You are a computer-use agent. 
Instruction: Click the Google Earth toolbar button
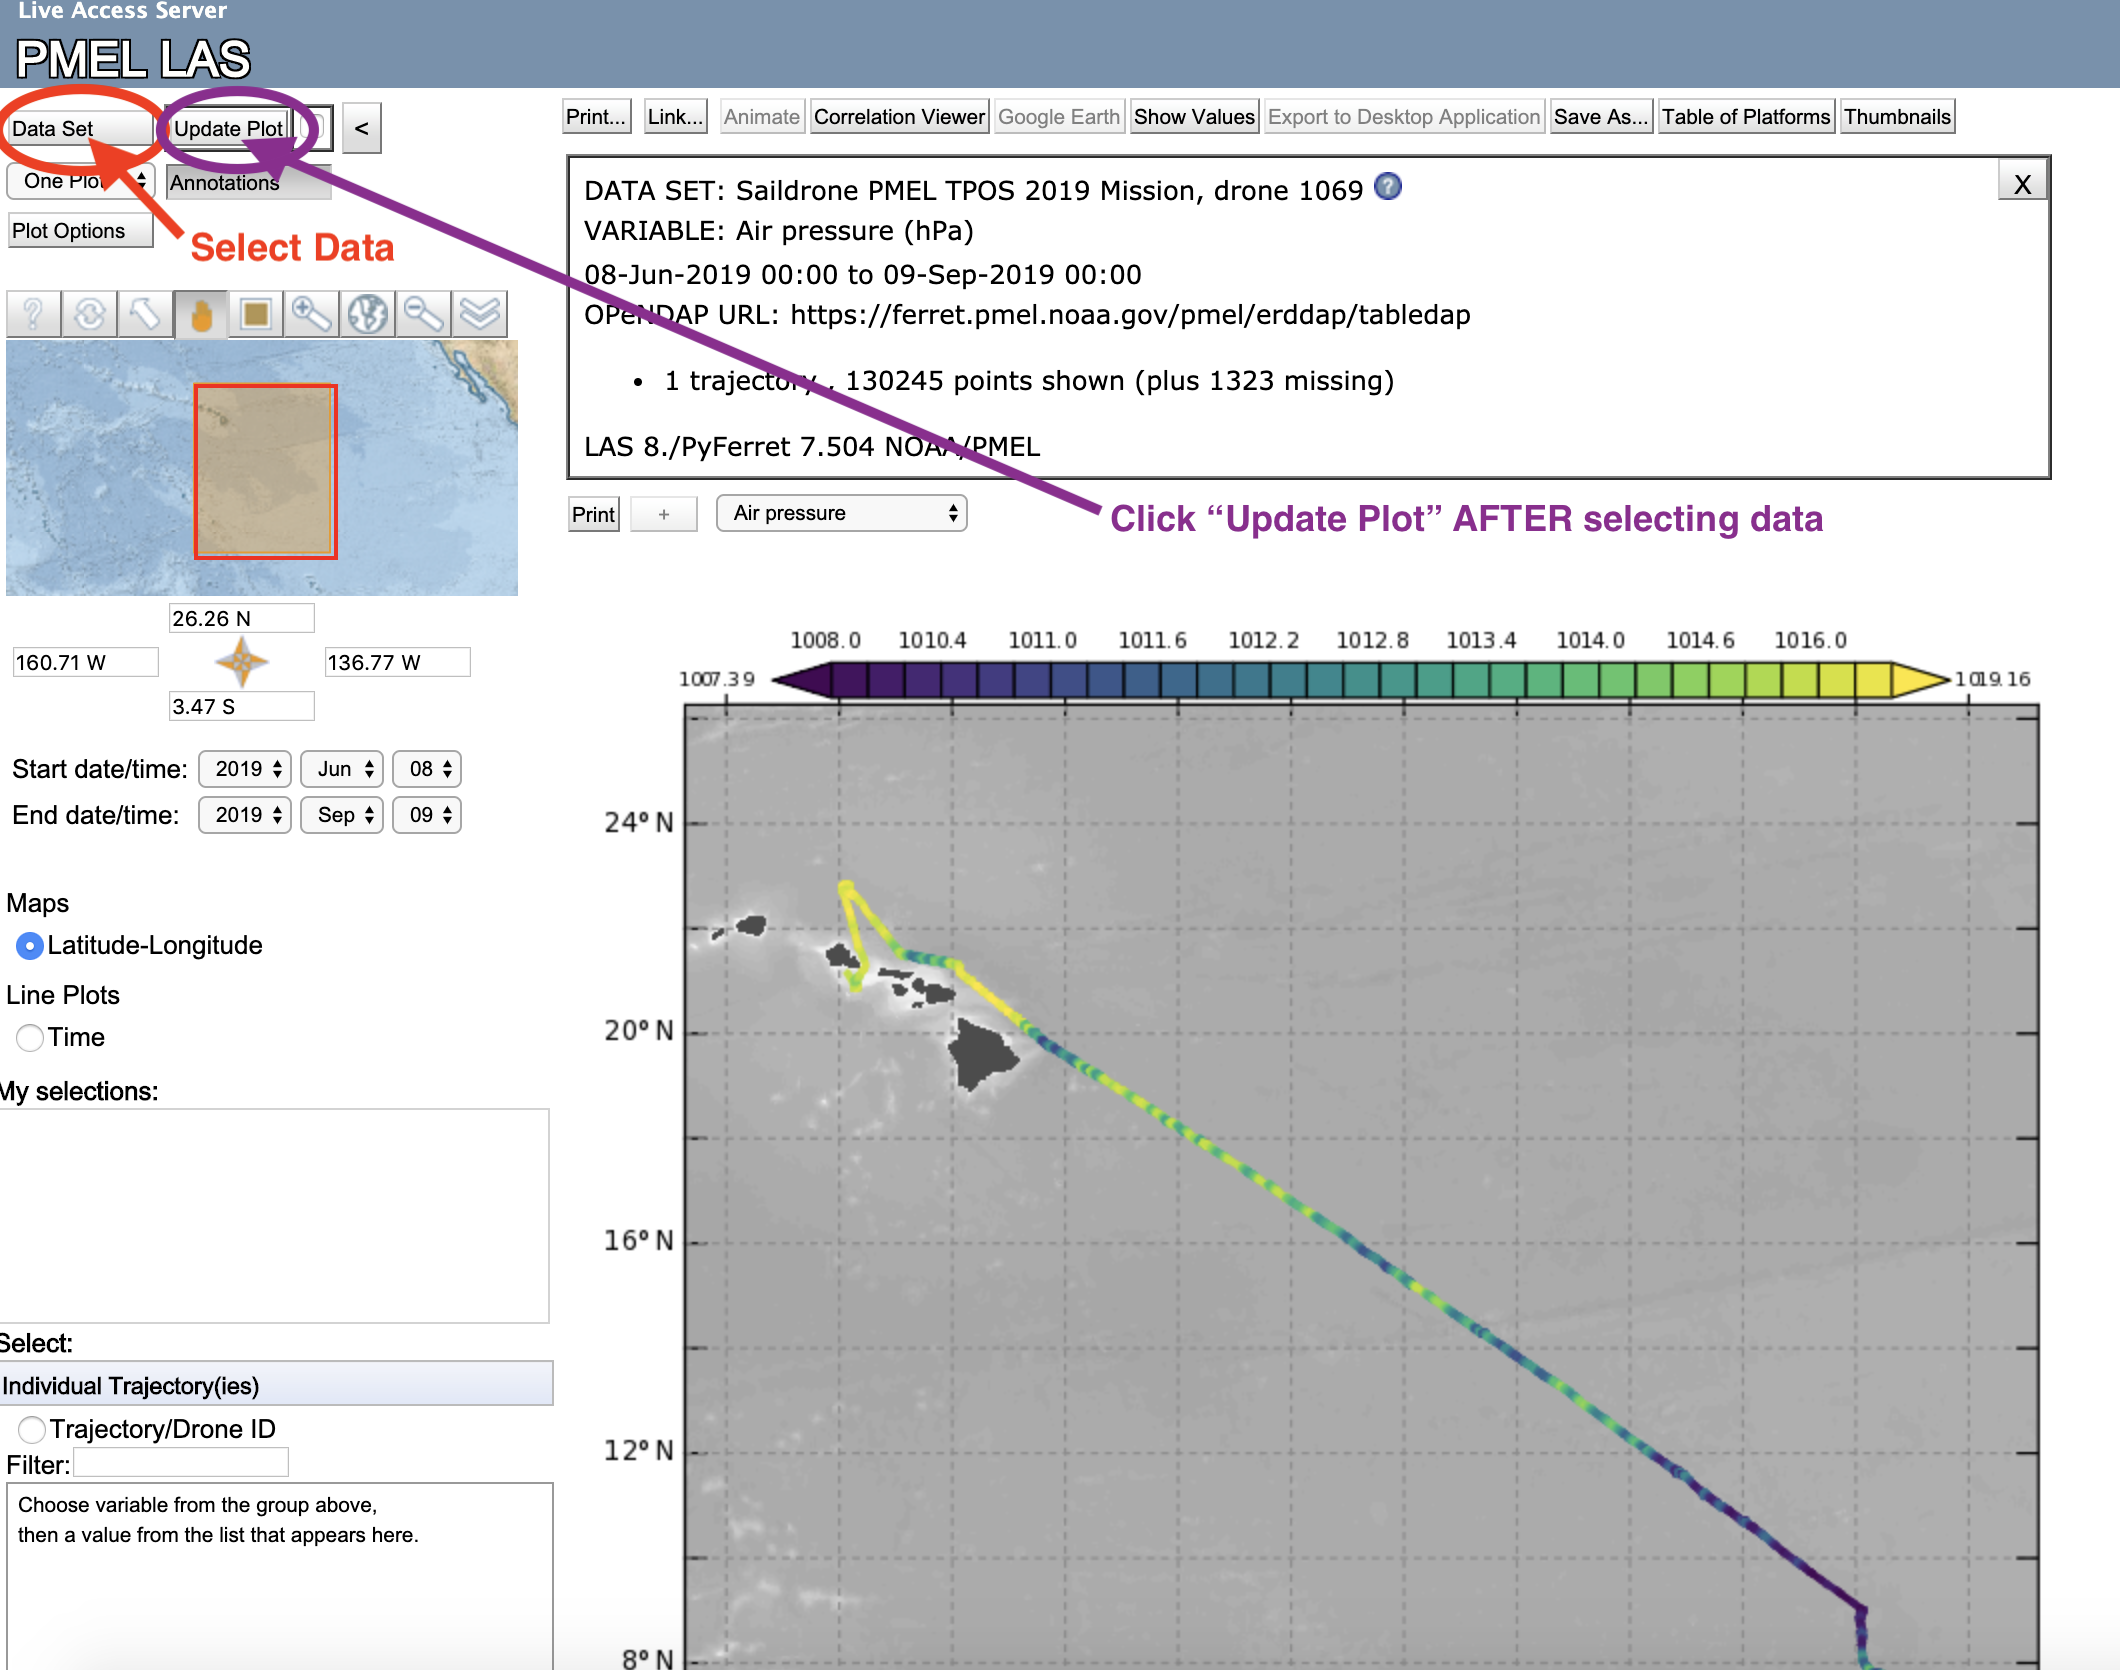[x=1059, y=117]
